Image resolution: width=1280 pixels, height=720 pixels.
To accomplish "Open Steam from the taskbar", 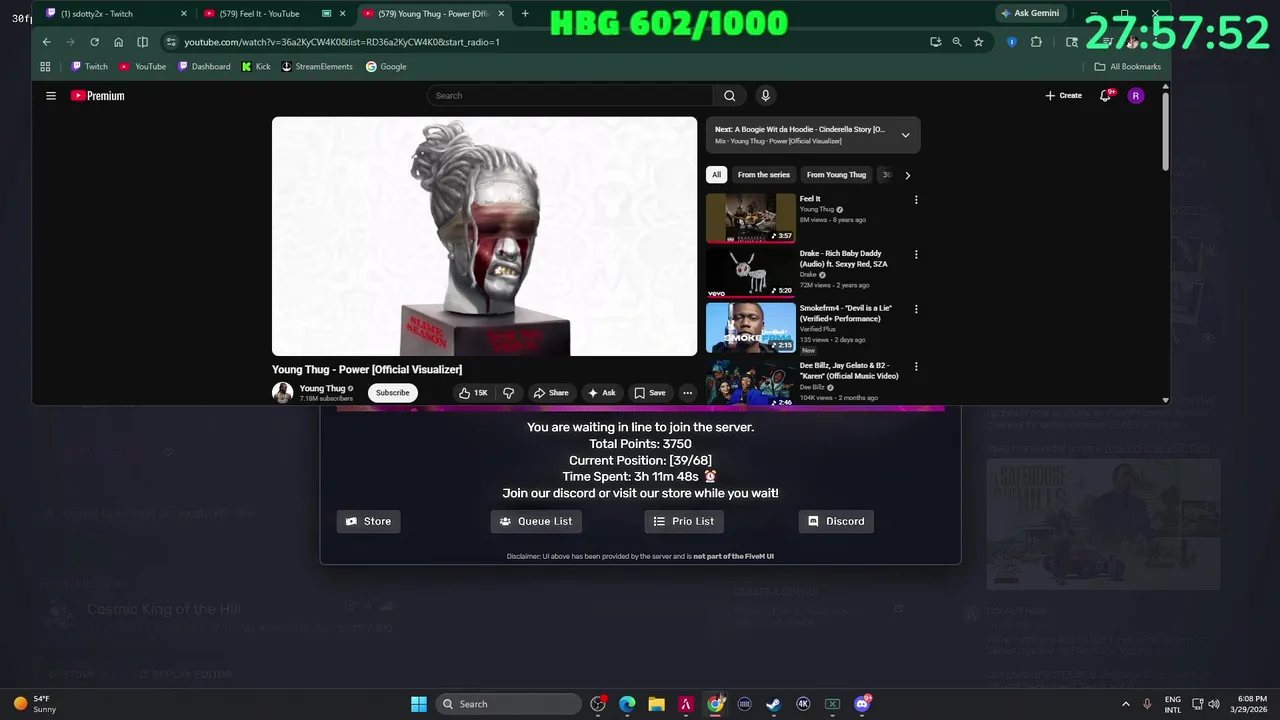I will pyautogui.click(x=773, y=704).
